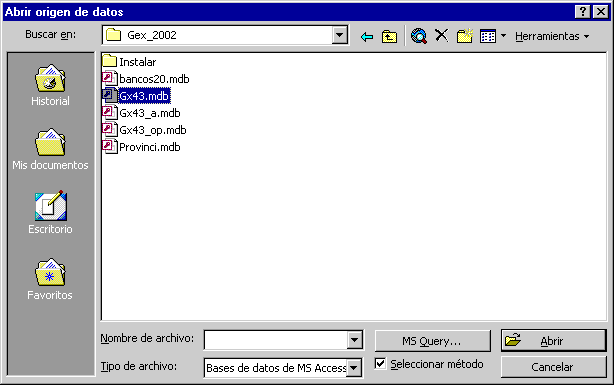Open the Historial folder shortcut
614x385 pixels.
click(x=50, y=85)
